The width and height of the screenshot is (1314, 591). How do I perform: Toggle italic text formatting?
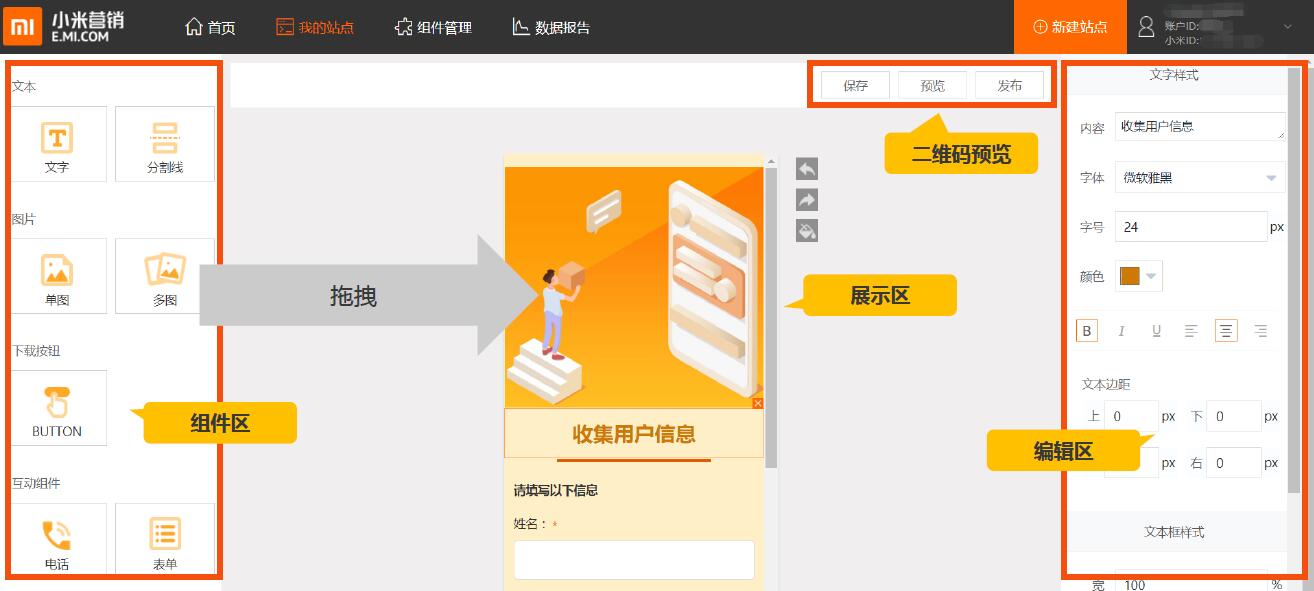click(x=1121, y=331)
